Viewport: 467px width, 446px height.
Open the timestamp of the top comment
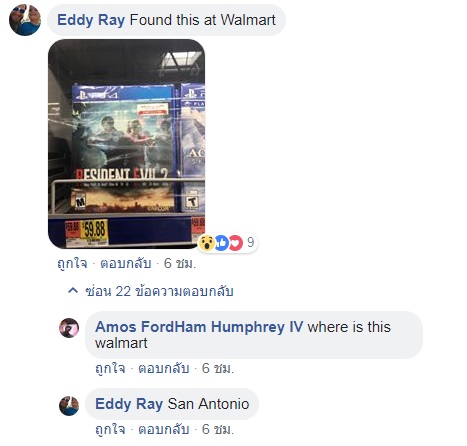tap(180, 263)
